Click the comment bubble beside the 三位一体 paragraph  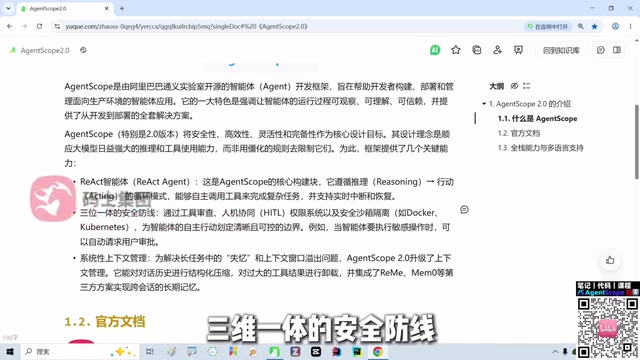click(464, 210)
